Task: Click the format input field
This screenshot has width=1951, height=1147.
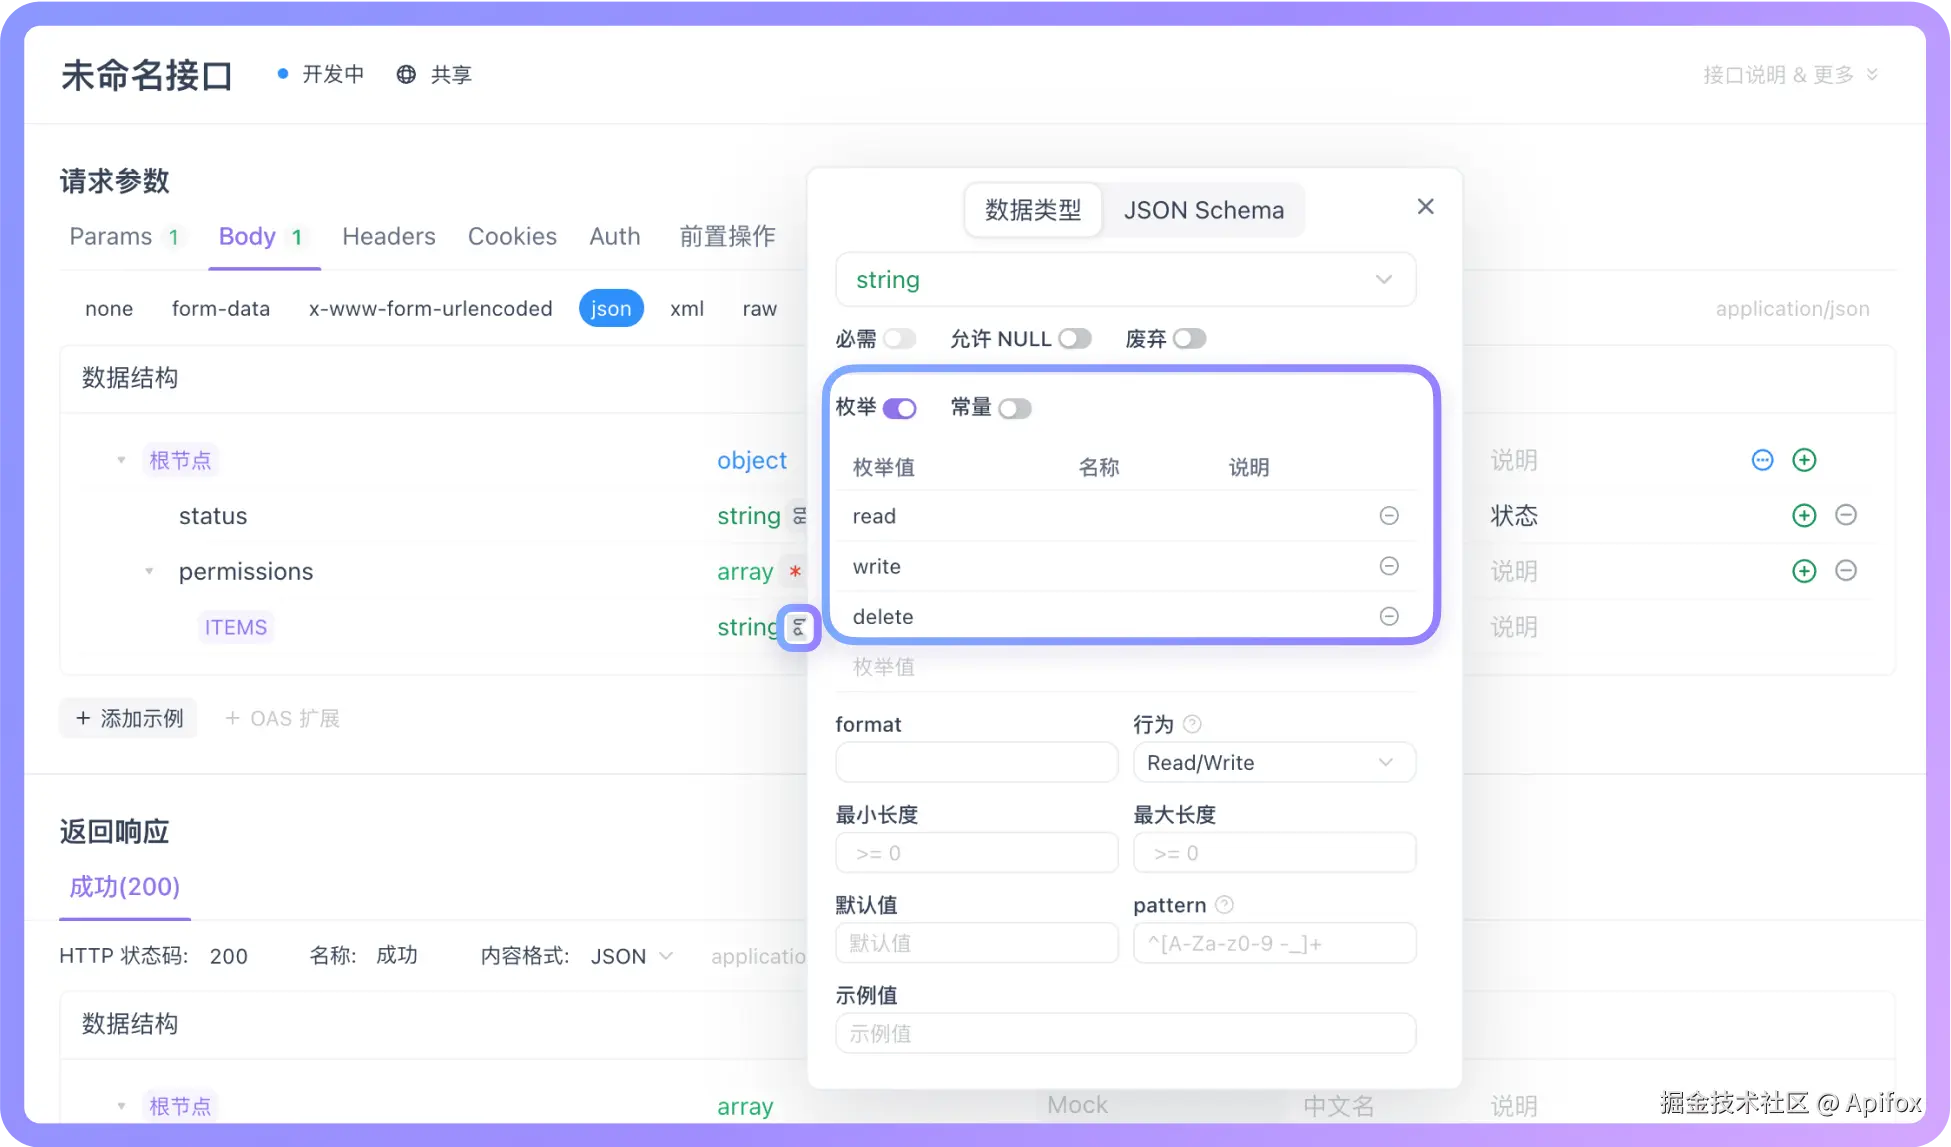Action: (976, 763)
